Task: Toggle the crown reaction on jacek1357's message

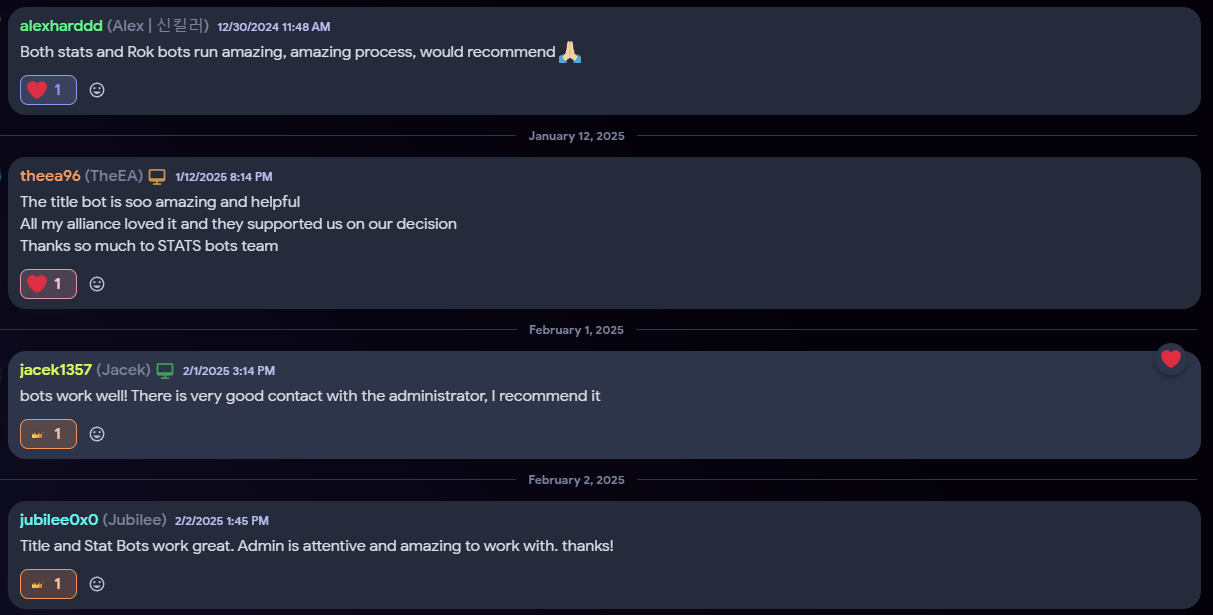Action: [x=48, y=434]
